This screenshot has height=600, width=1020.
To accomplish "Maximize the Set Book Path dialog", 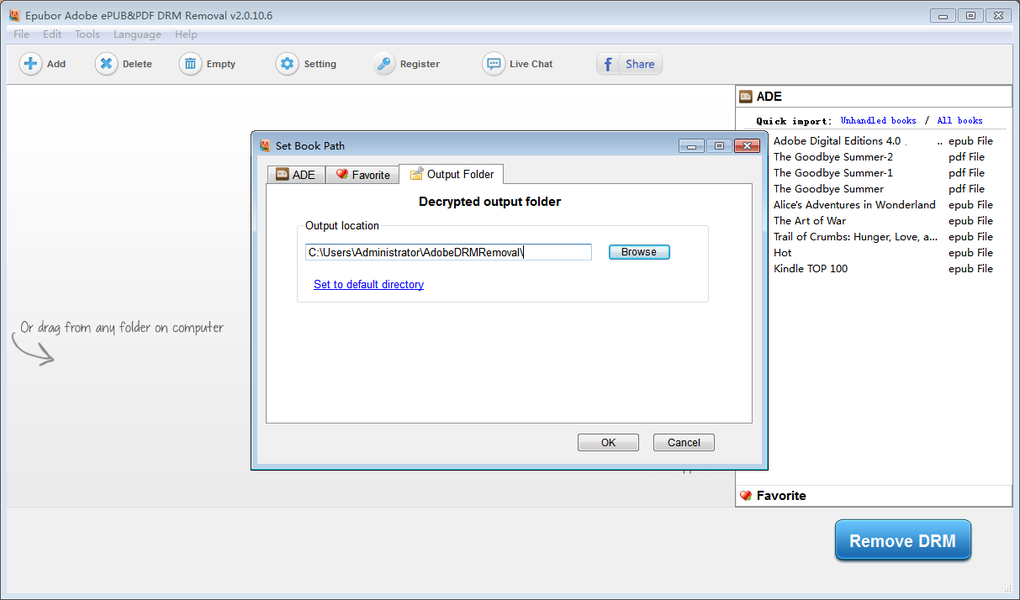I will coord(719,146).
